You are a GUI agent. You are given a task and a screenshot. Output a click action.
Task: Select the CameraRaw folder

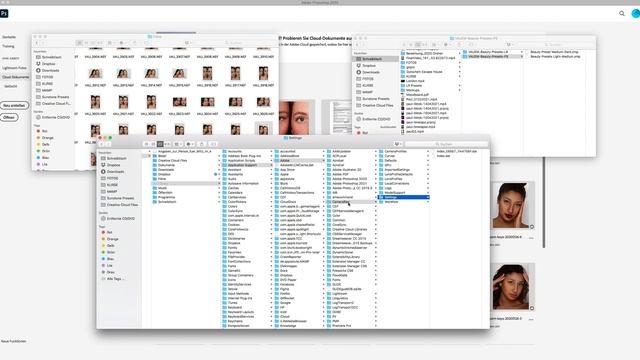click(x=340, y=202)
